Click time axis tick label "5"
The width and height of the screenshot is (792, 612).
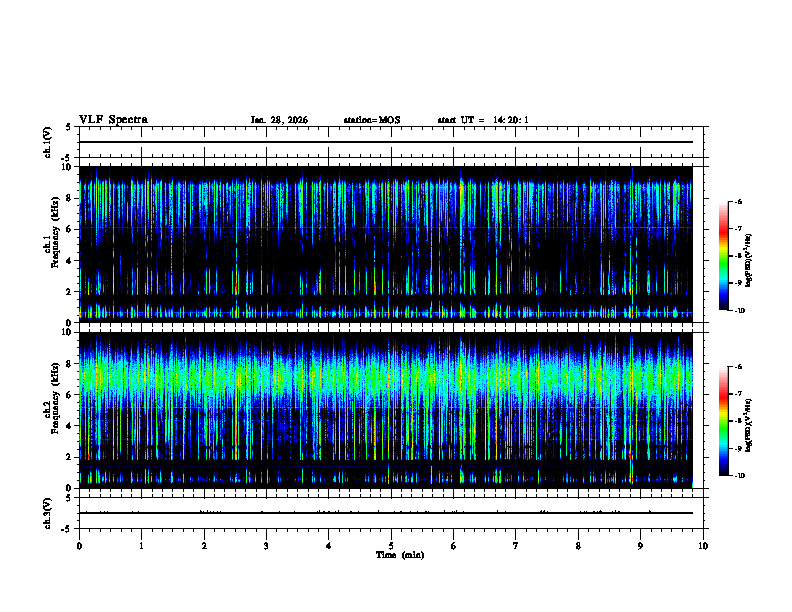coord(391,546)
